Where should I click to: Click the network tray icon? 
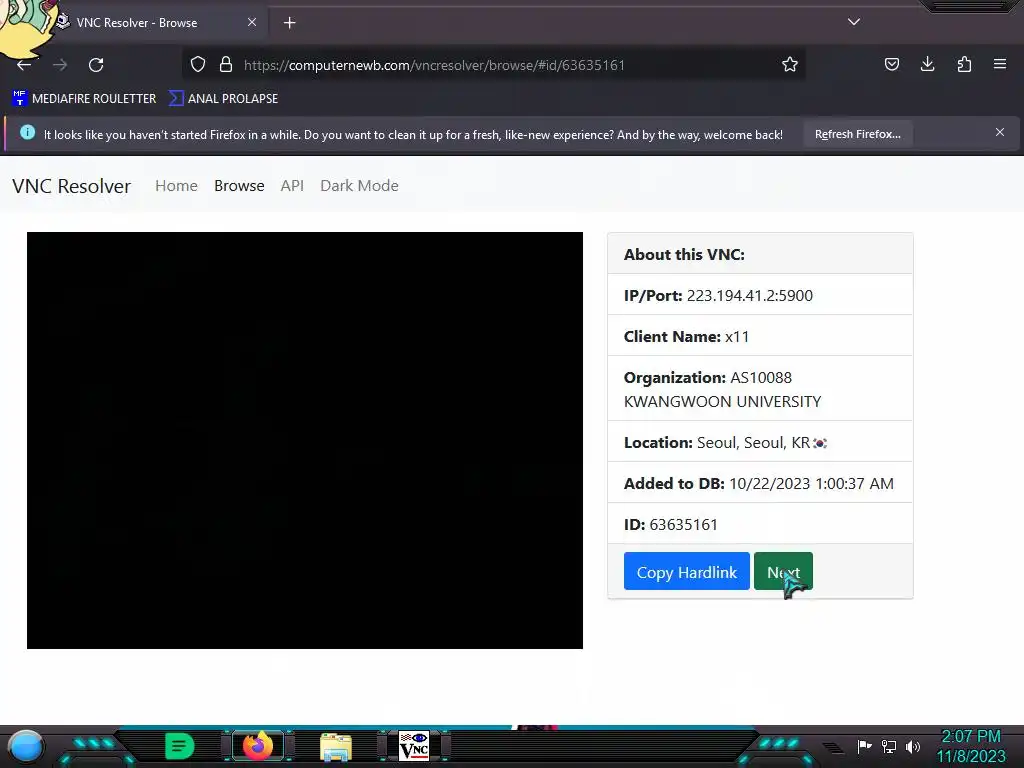coord(889,746)
